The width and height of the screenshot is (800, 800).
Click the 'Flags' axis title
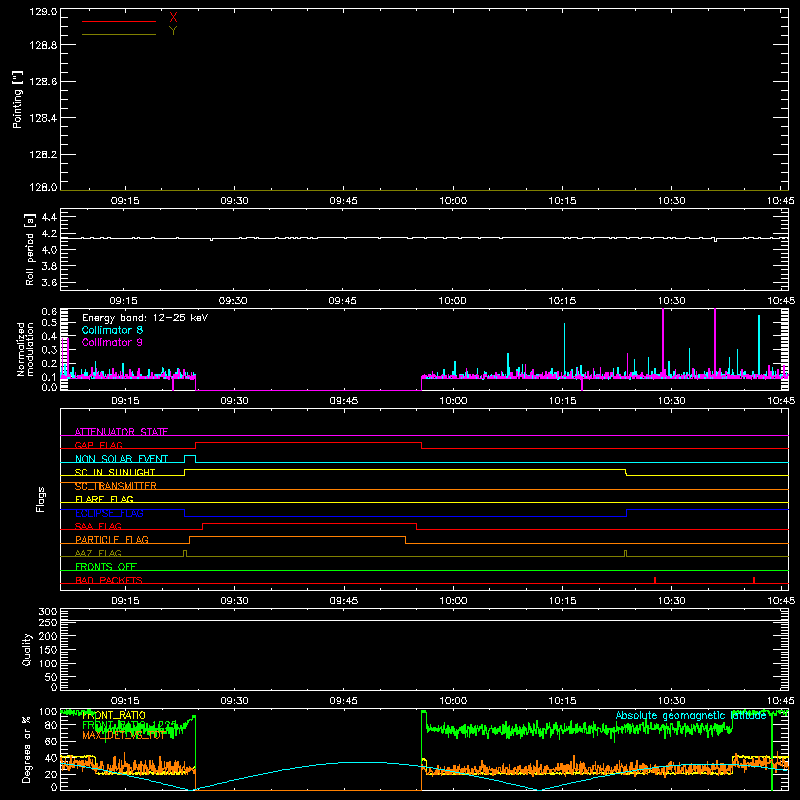pos(41,499)
